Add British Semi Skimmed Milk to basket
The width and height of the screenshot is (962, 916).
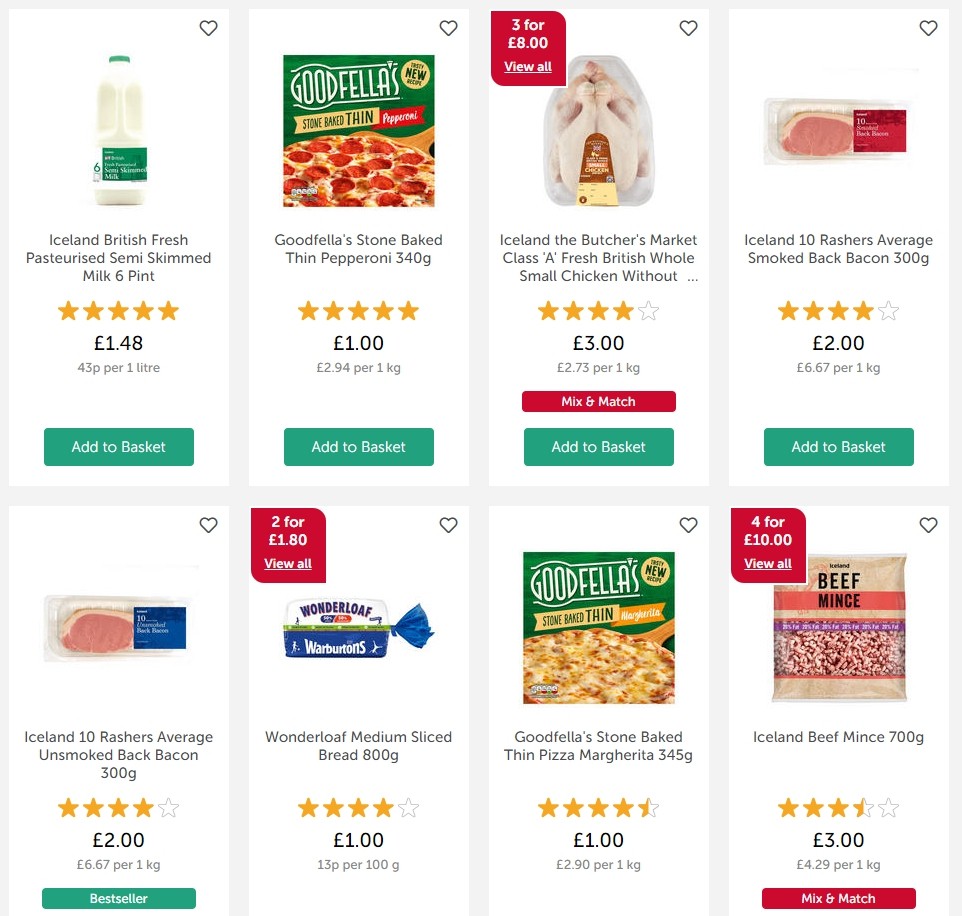tap(118, 447)
